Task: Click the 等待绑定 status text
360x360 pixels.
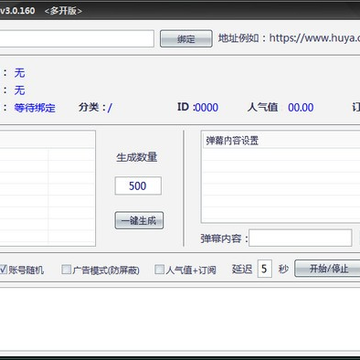Action: [x=35, y=108]
